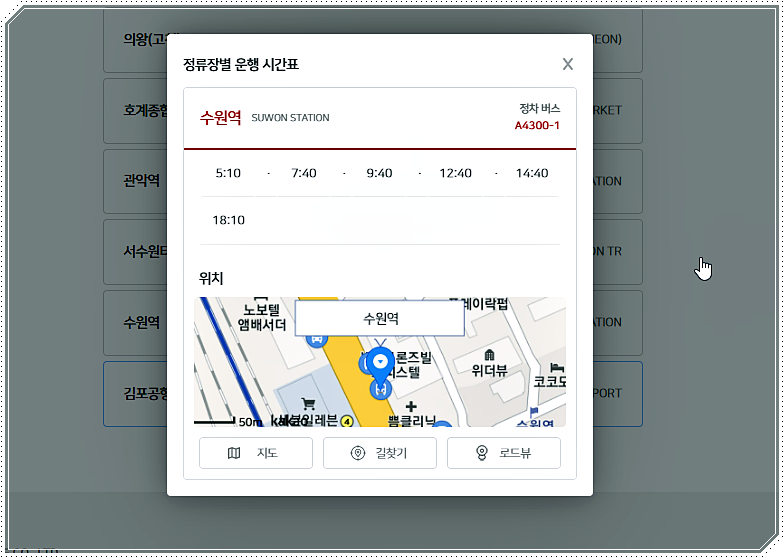
Task: Select the 18:10 departure time
Action: (x=228, y=220)
